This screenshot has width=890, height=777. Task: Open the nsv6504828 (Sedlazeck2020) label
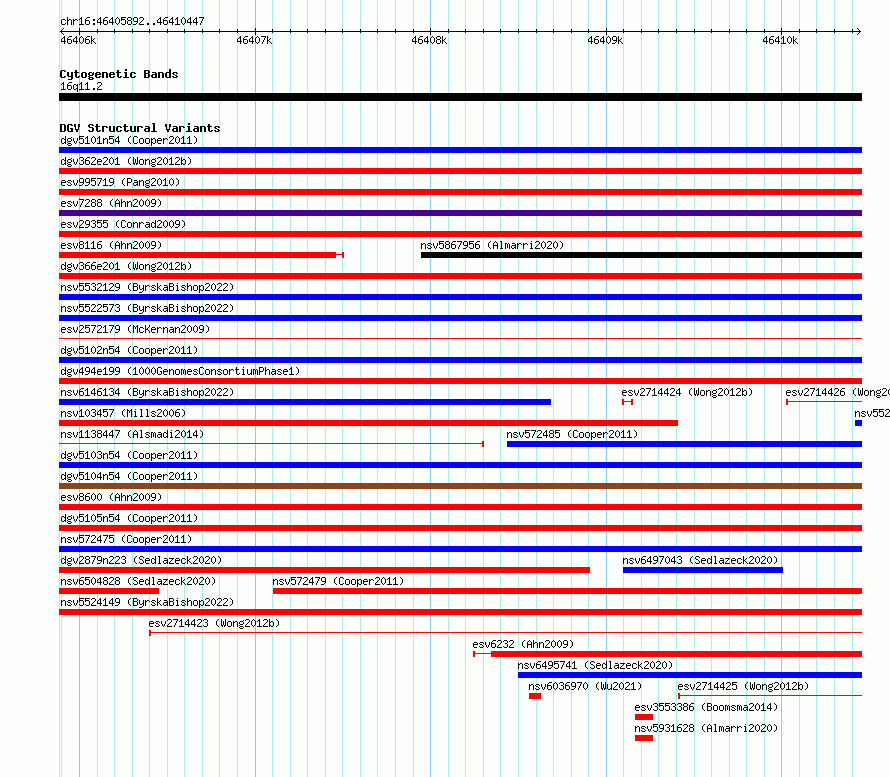tap(138, 581)
